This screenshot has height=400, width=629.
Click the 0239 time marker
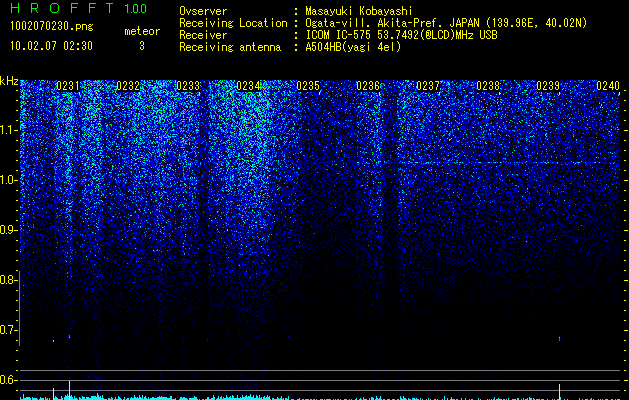548,86
